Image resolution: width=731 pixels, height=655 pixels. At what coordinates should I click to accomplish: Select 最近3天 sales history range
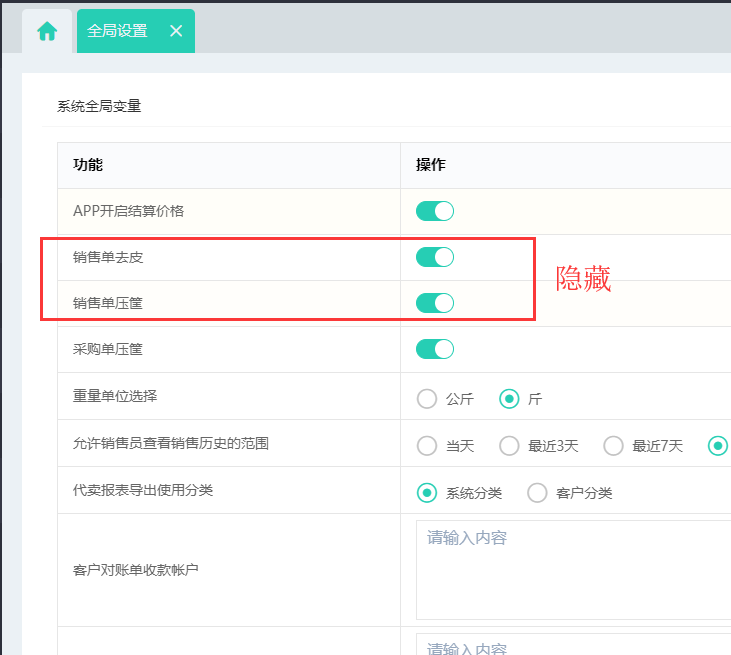pyautogui.click(x=509, y=446)
